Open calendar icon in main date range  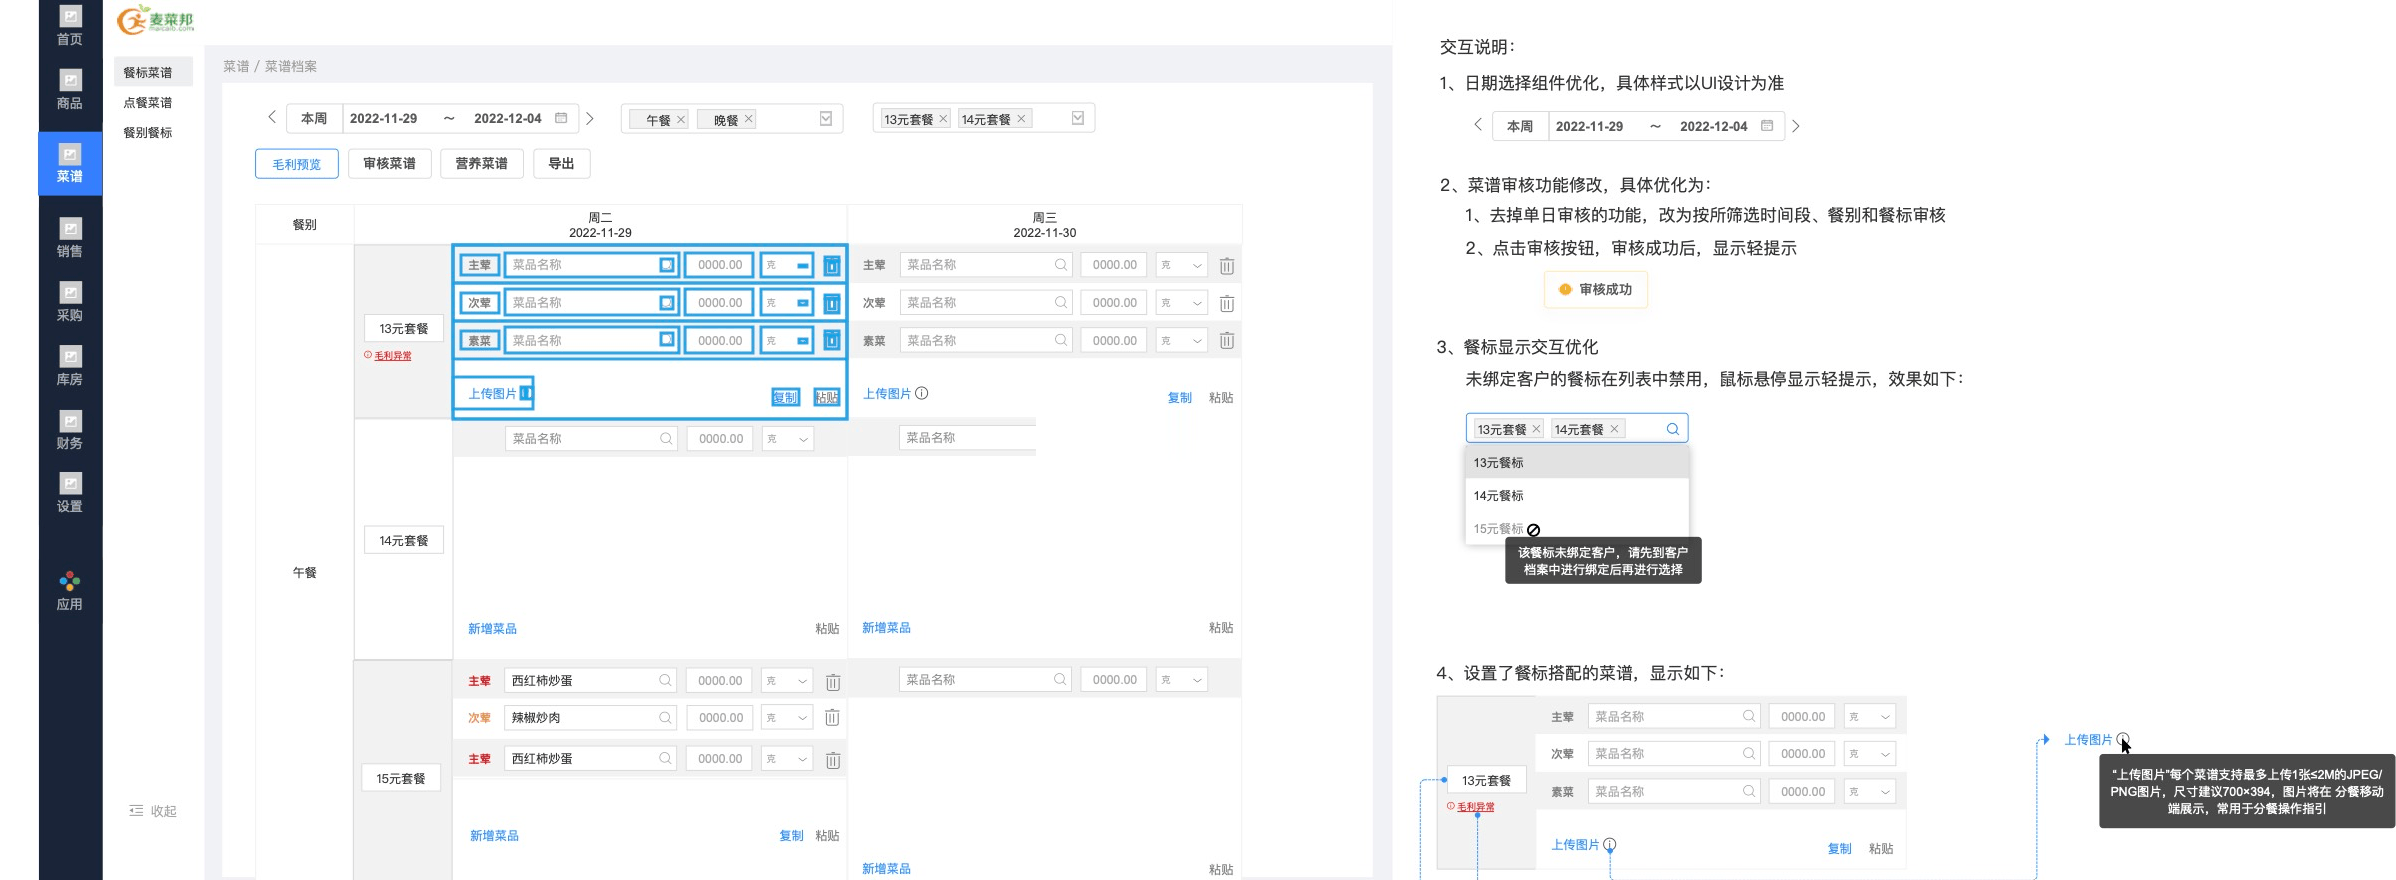(561, 118)
